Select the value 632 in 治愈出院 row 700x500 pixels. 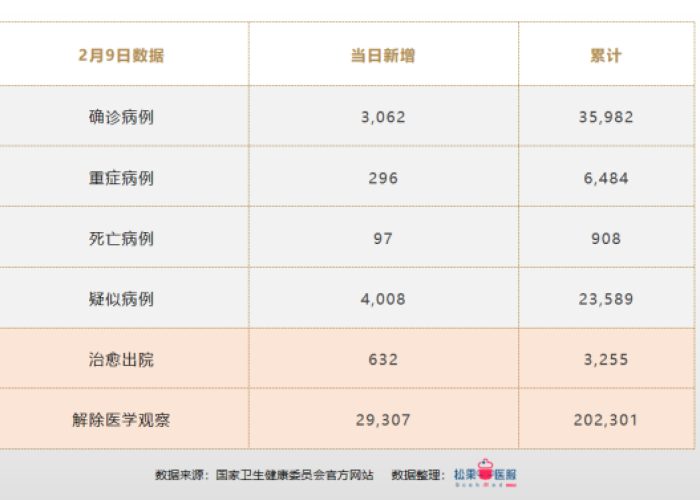point(383,359)
